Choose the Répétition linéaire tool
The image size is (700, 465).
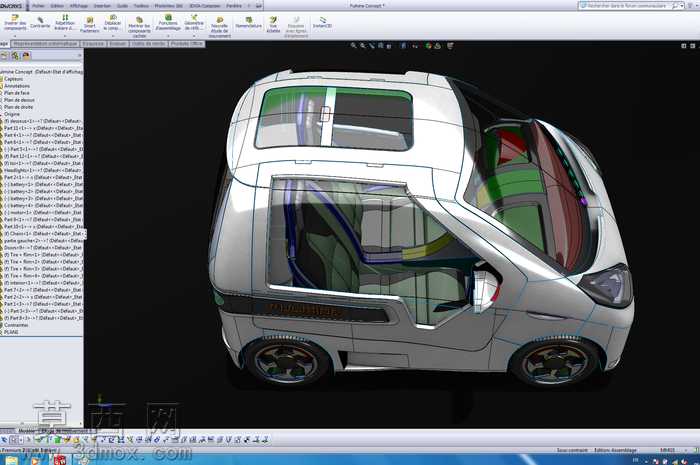pos(65,22)
